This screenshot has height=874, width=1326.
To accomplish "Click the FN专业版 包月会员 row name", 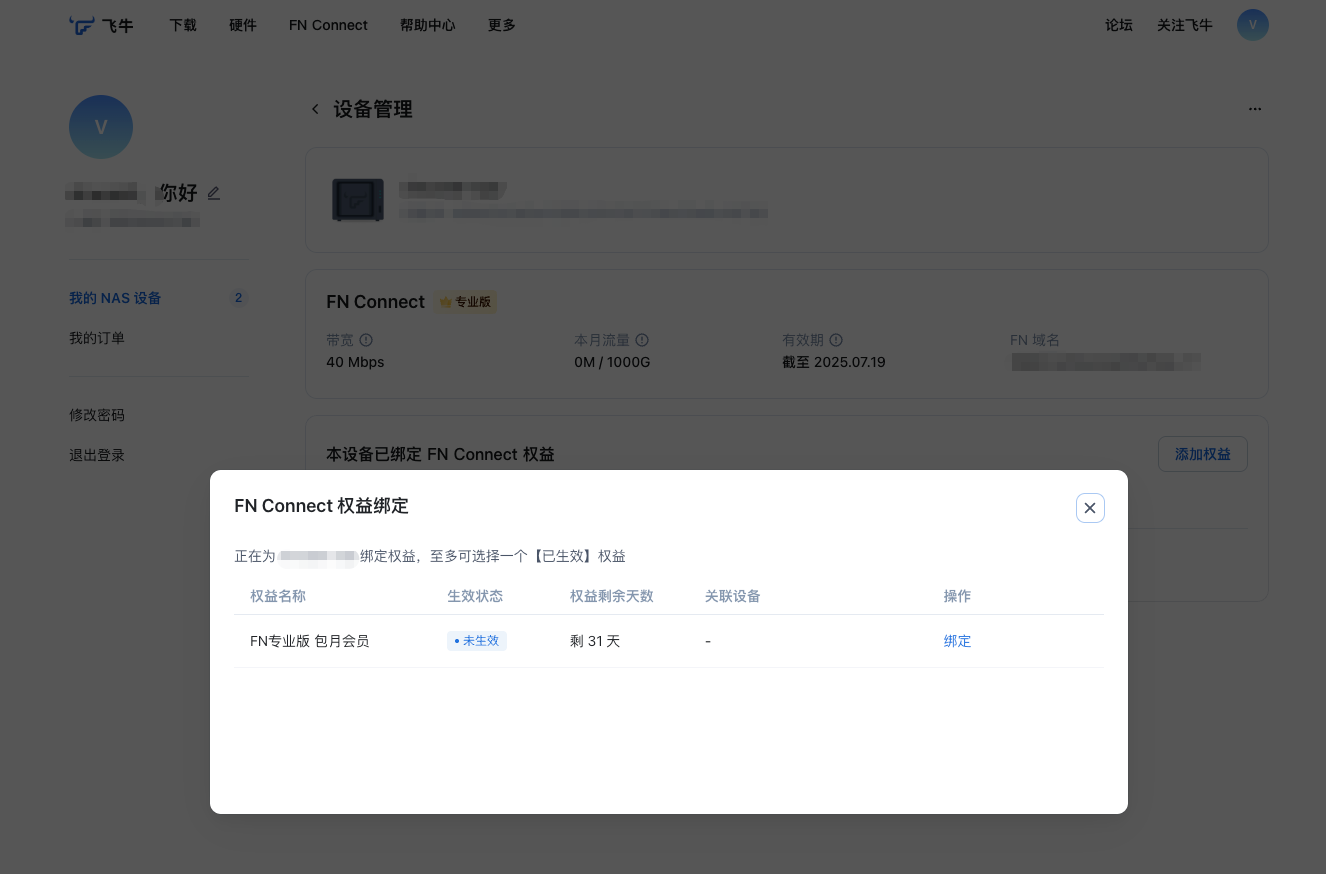I will point(310,641).
